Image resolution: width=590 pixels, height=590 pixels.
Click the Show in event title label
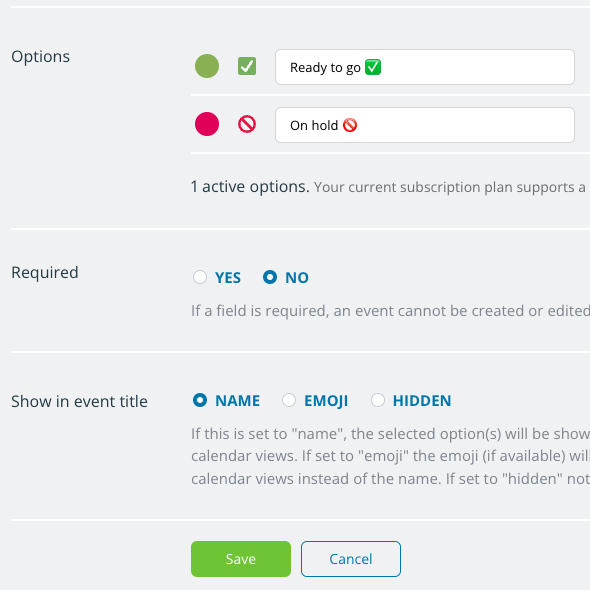[79, 401]
